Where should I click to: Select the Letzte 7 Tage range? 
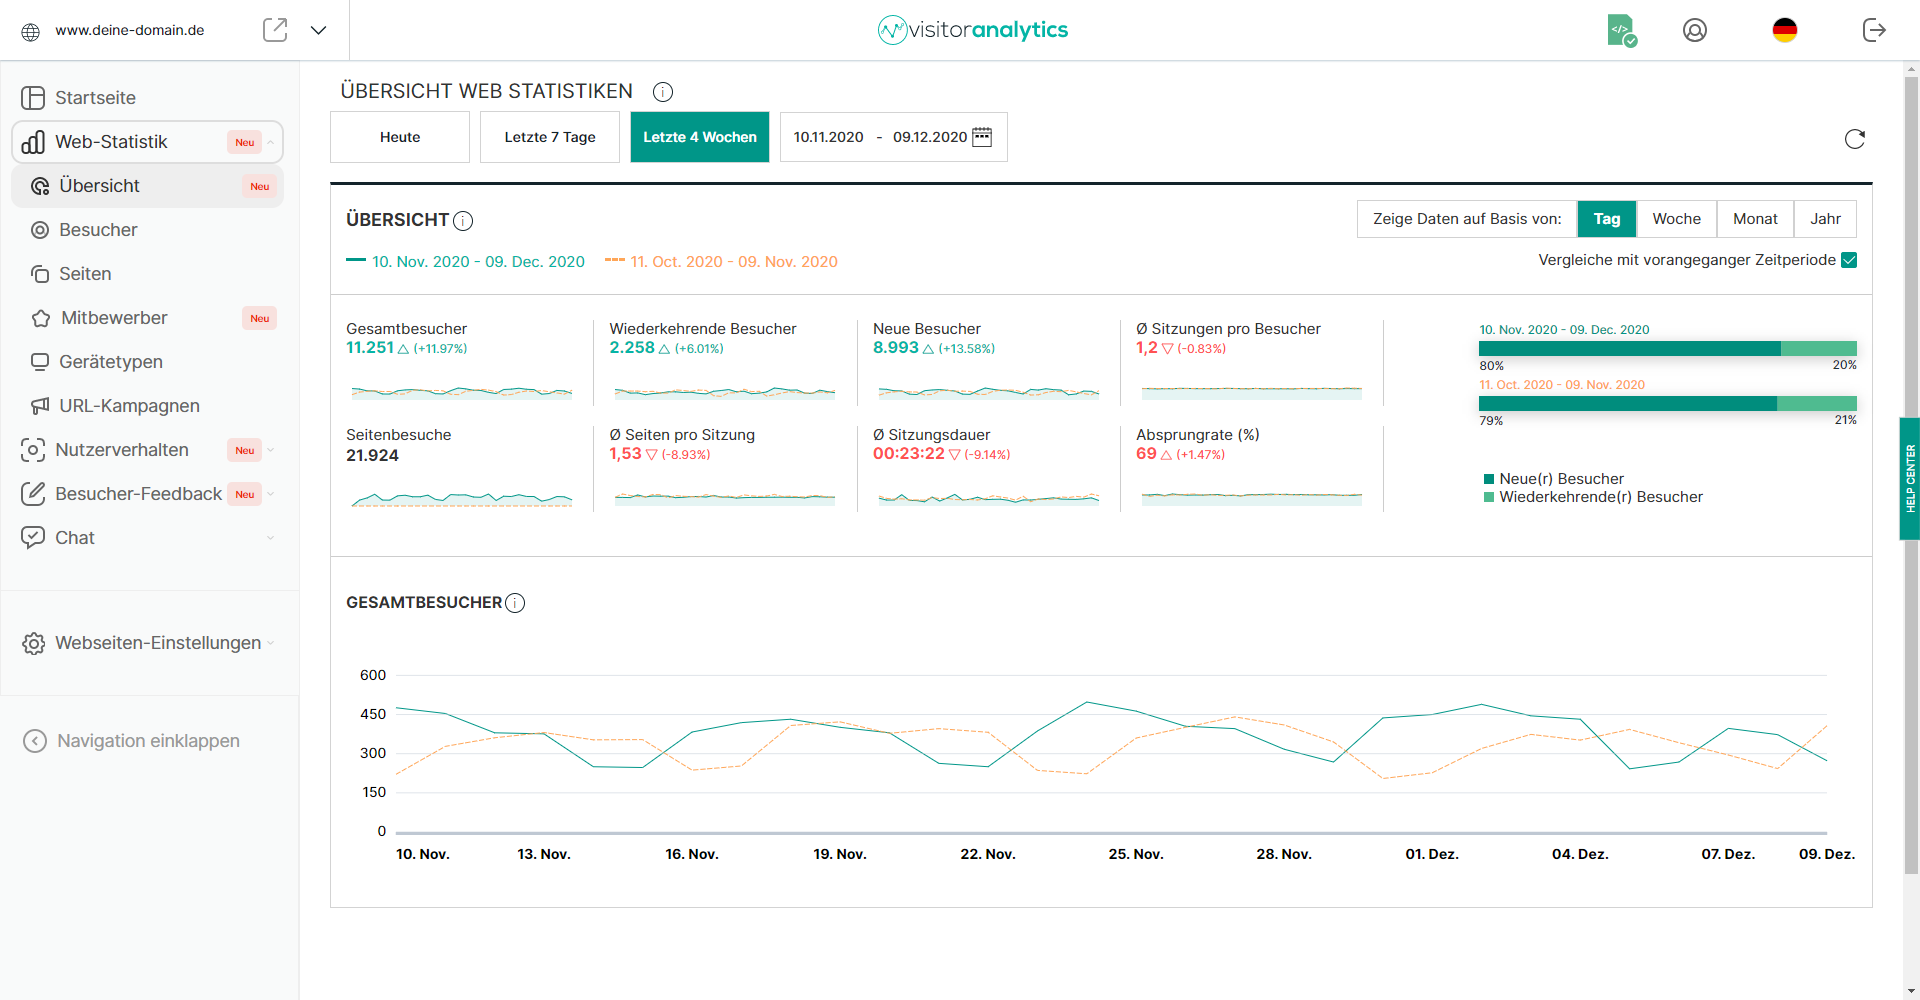(549, 137)
